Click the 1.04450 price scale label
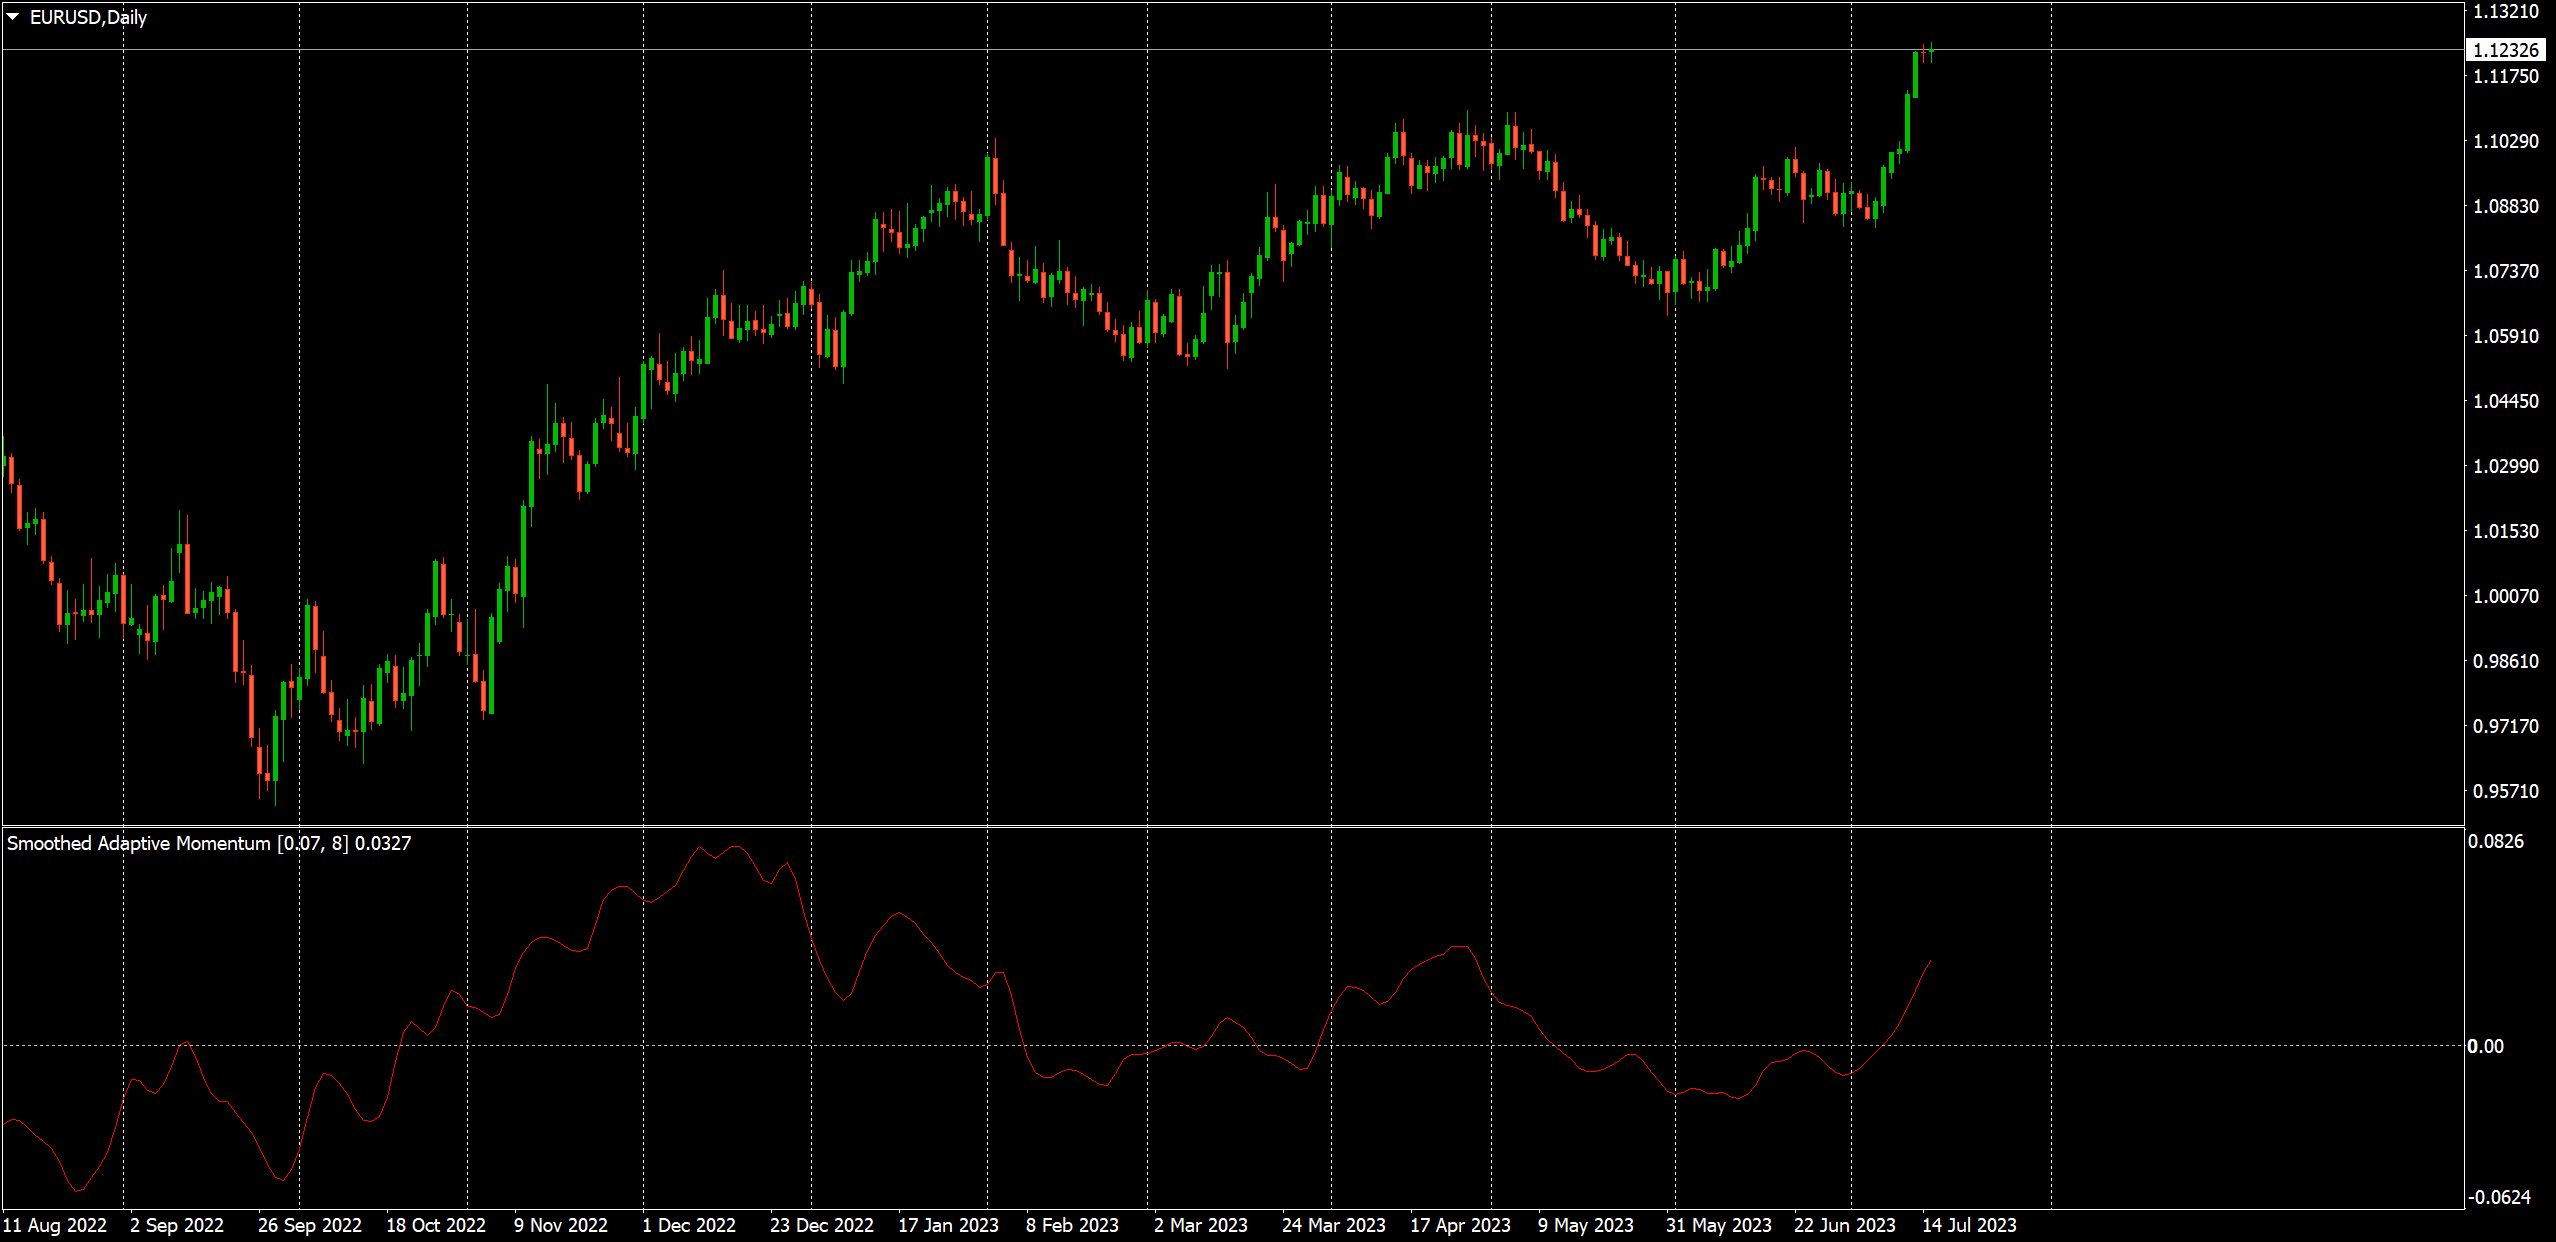Screen dimensions: 2556x1242 point(2505,401)
